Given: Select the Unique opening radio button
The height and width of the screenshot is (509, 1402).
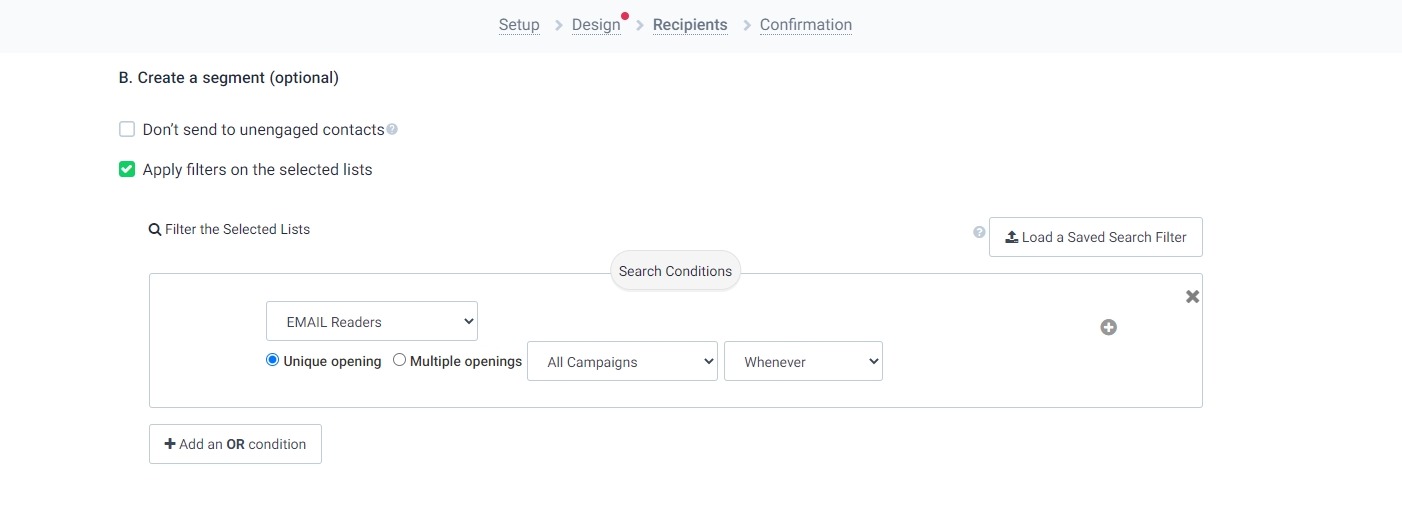Looking at the screenshot, I should click(272, 360).
